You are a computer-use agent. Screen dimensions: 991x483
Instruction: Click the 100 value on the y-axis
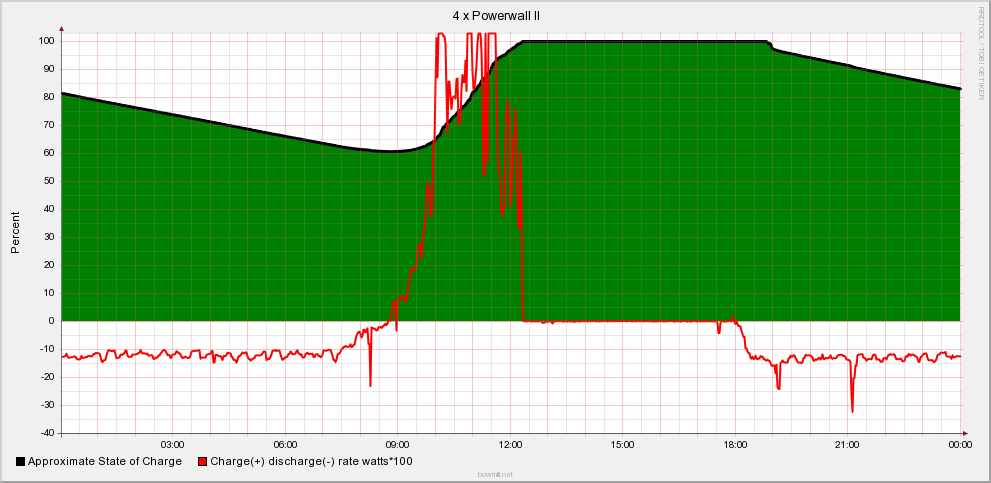[46, 41]
